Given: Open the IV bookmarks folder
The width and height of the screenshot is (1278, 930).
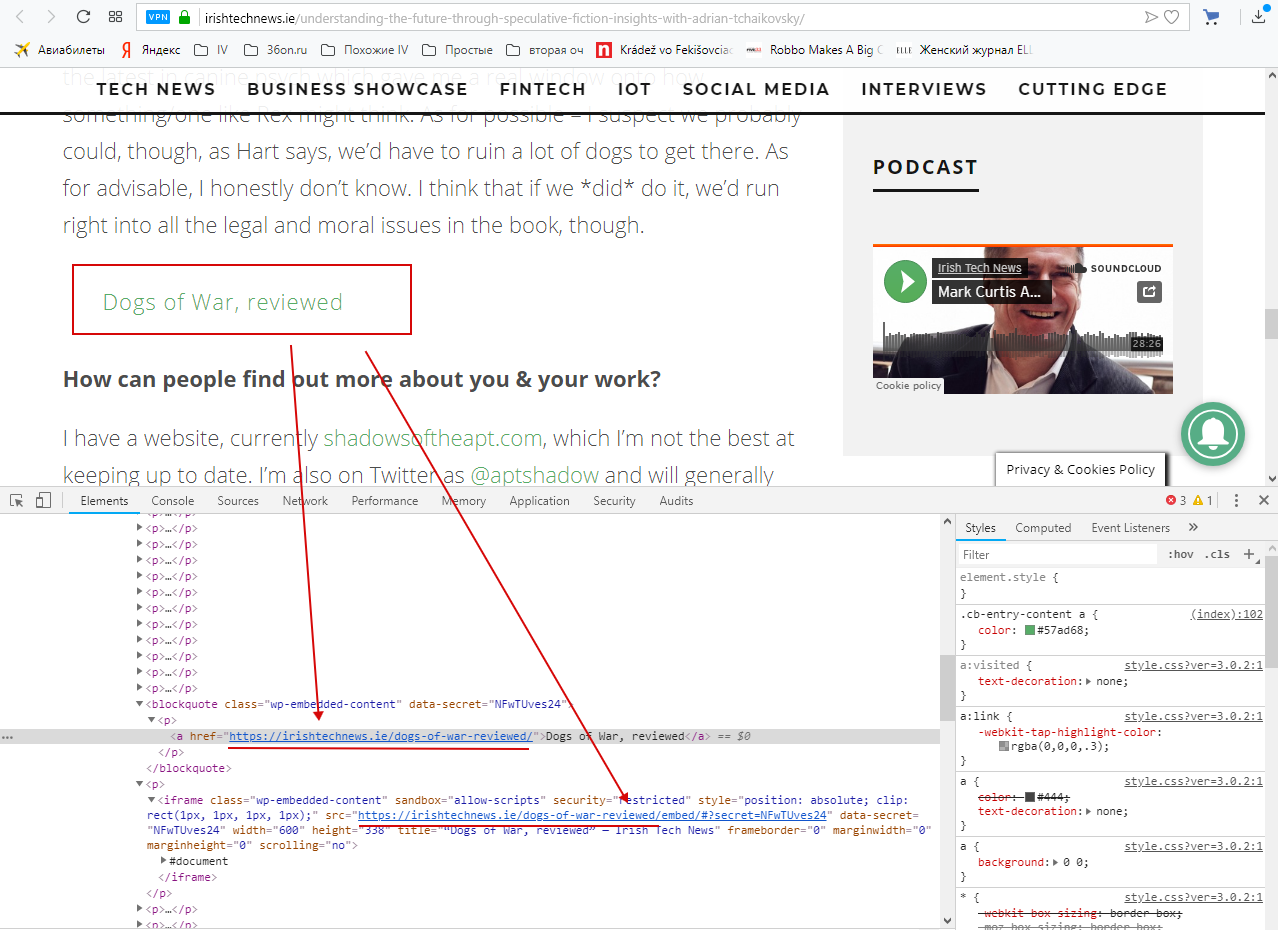Looking at the screenshot, I should coord(211,49).
